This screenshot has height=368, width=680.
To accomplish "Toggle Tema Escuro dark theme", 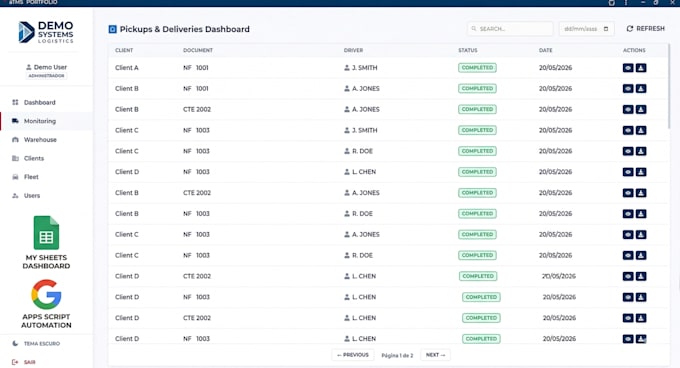I will point(36,343).
